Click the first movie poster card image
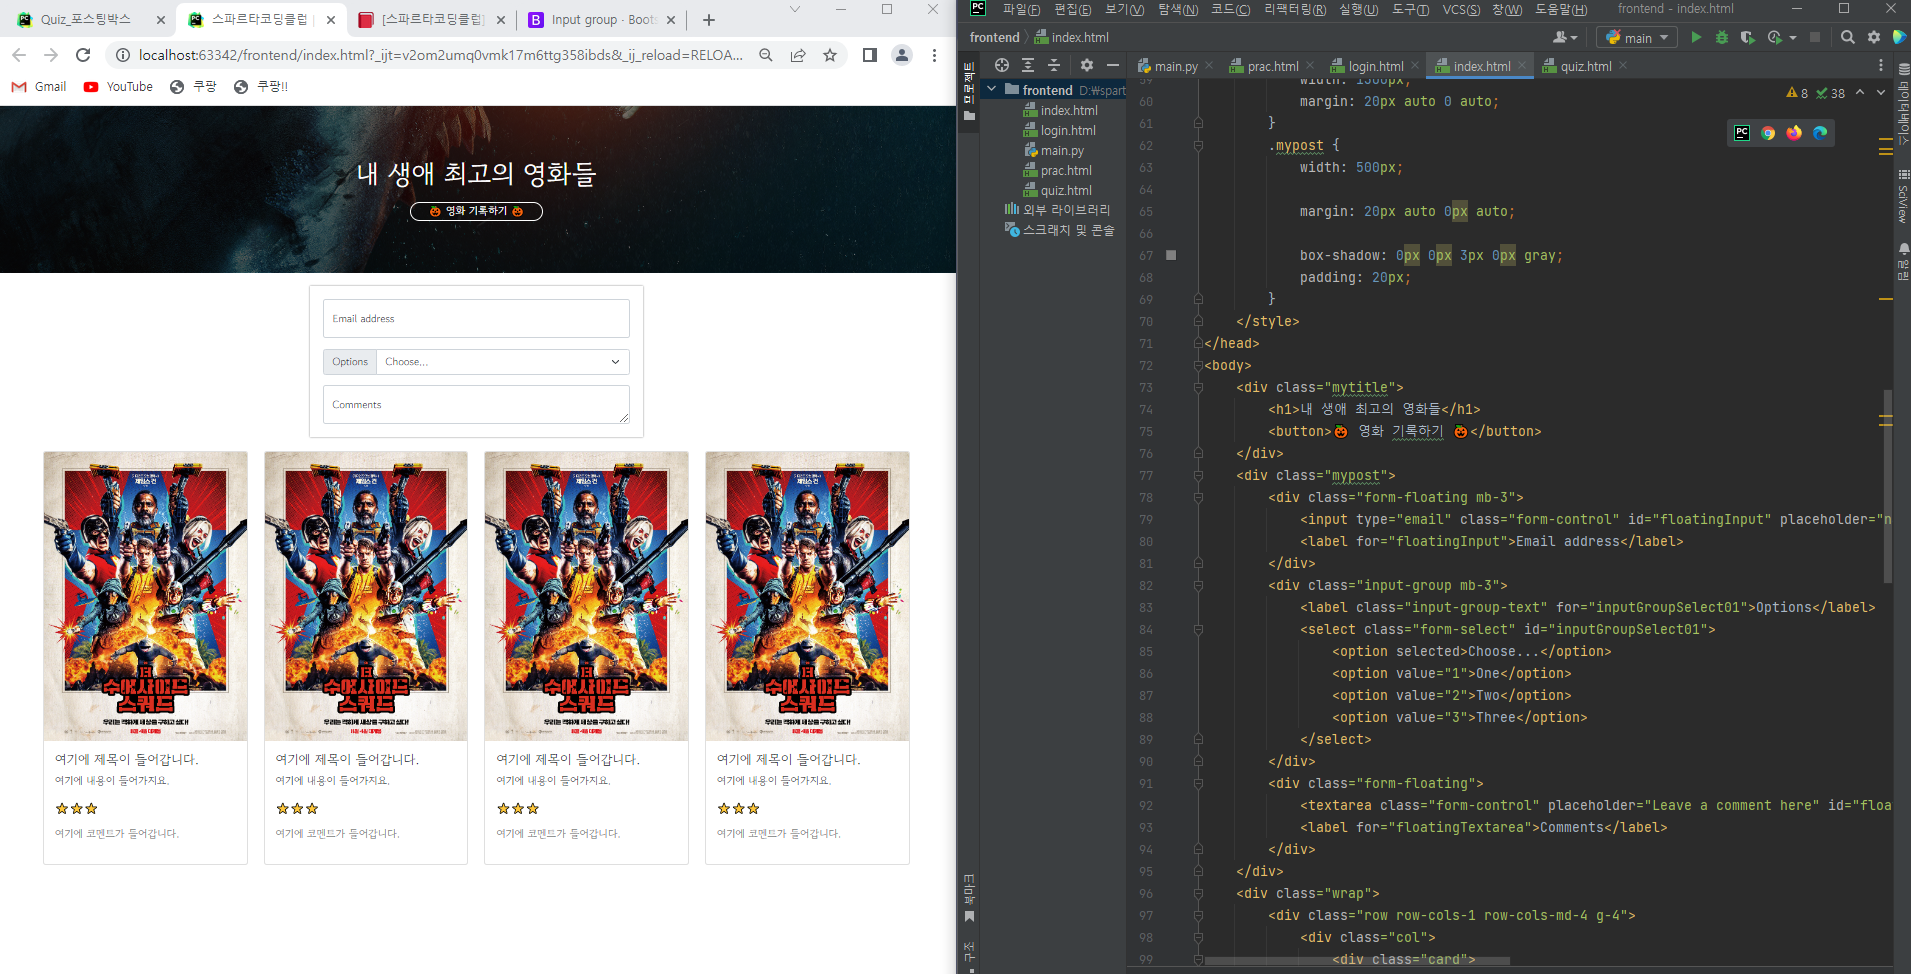 [145, 596]
